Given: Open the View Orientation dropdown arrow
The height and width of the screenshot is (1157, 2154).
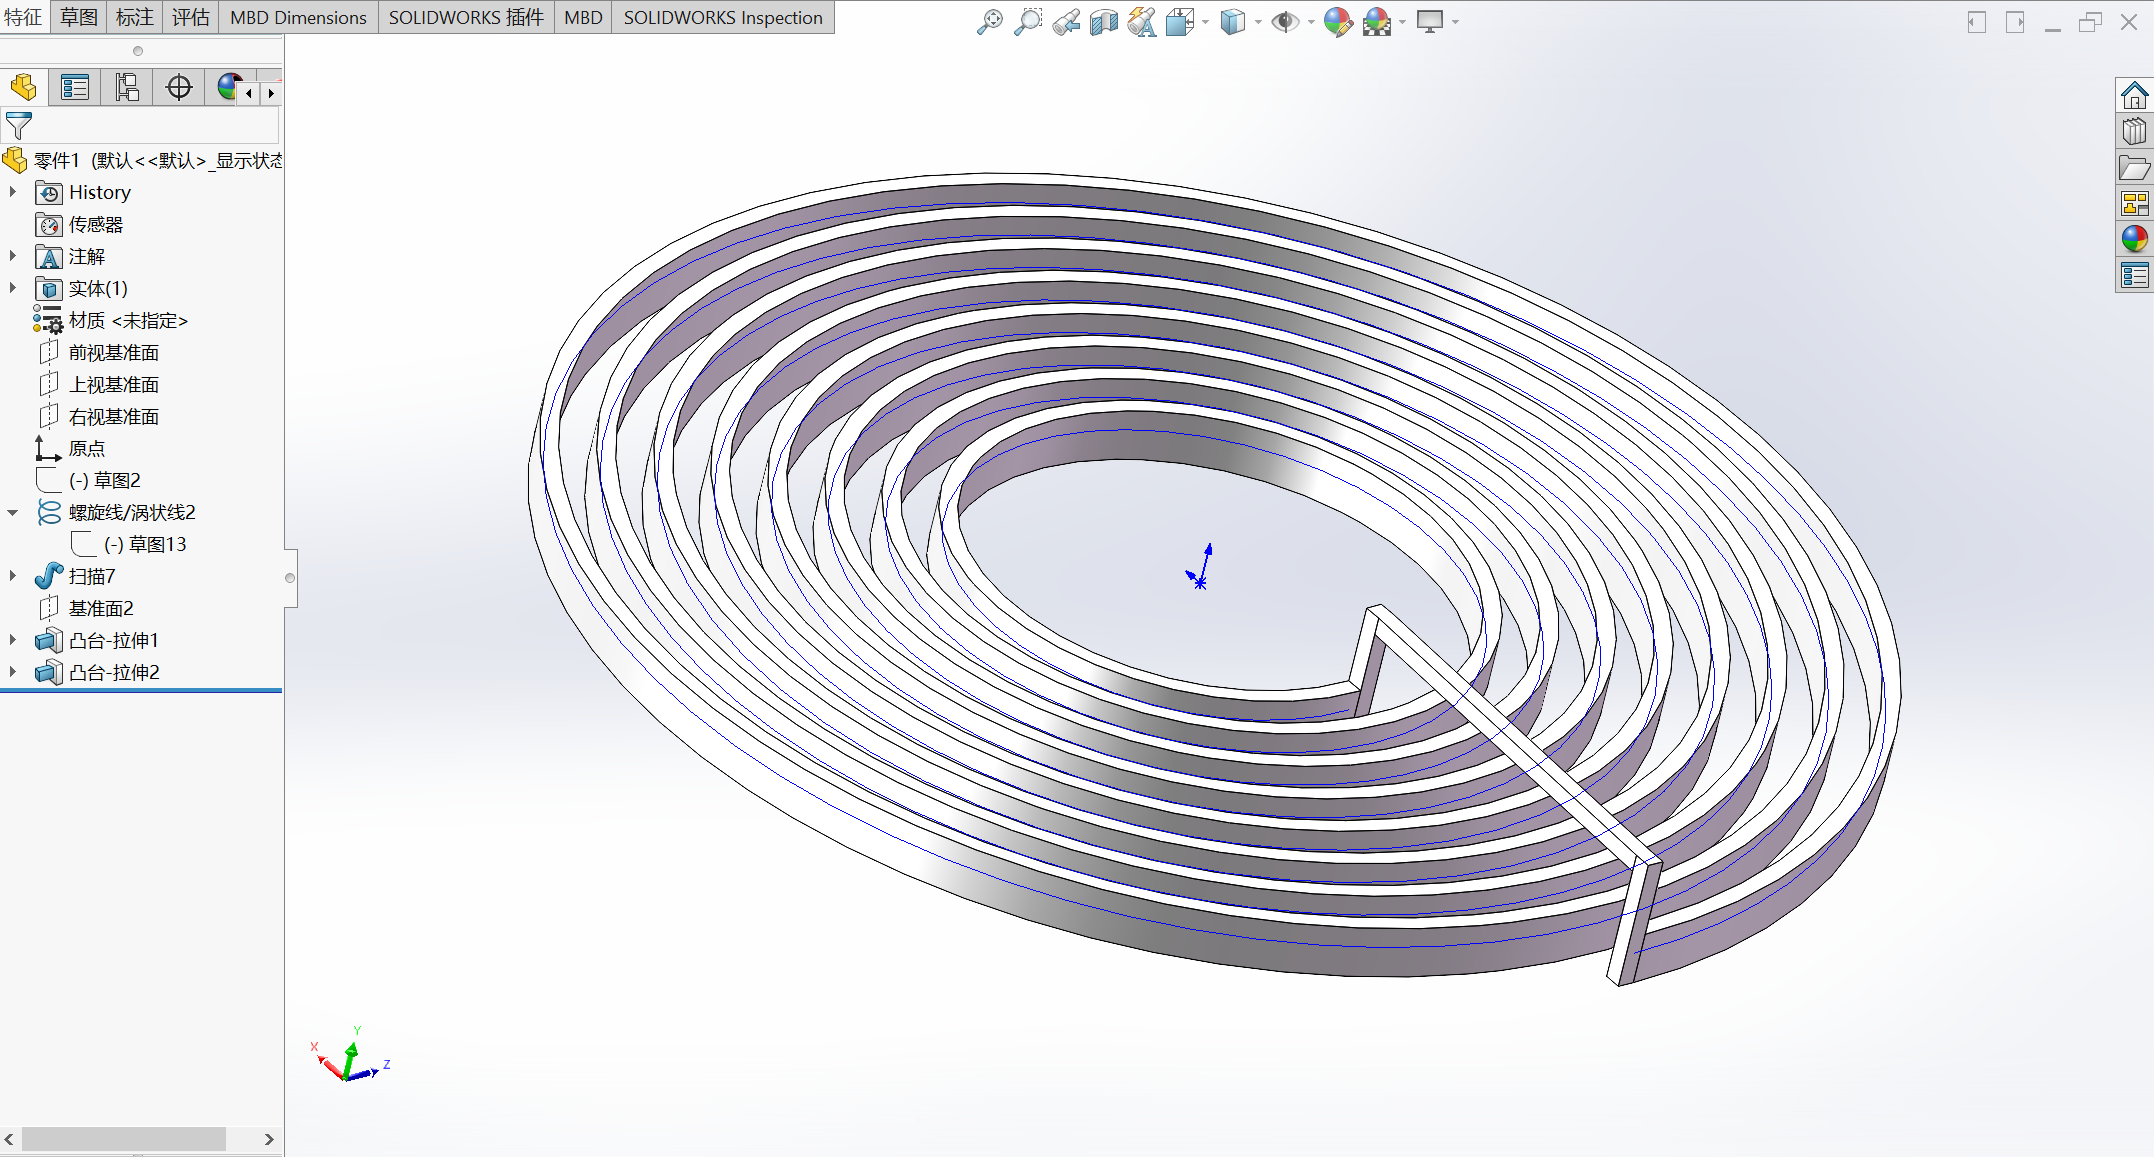Looking at the screenshot, I should (x=1206, y=22).
